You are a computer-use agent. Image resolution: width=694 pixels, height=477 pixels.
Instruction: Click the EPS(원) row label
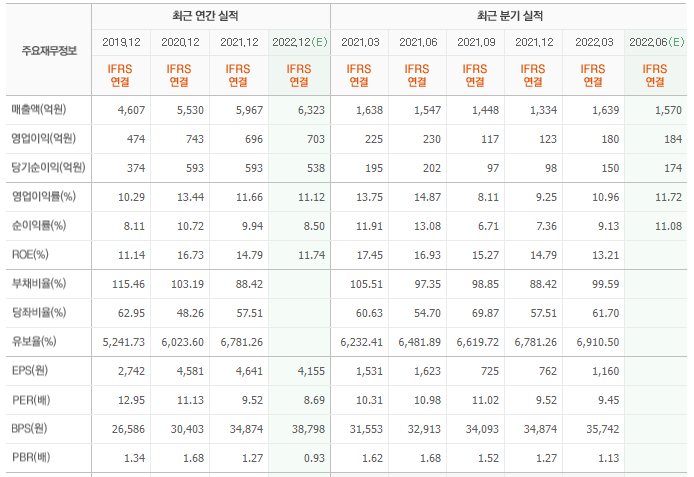[30, 370]
